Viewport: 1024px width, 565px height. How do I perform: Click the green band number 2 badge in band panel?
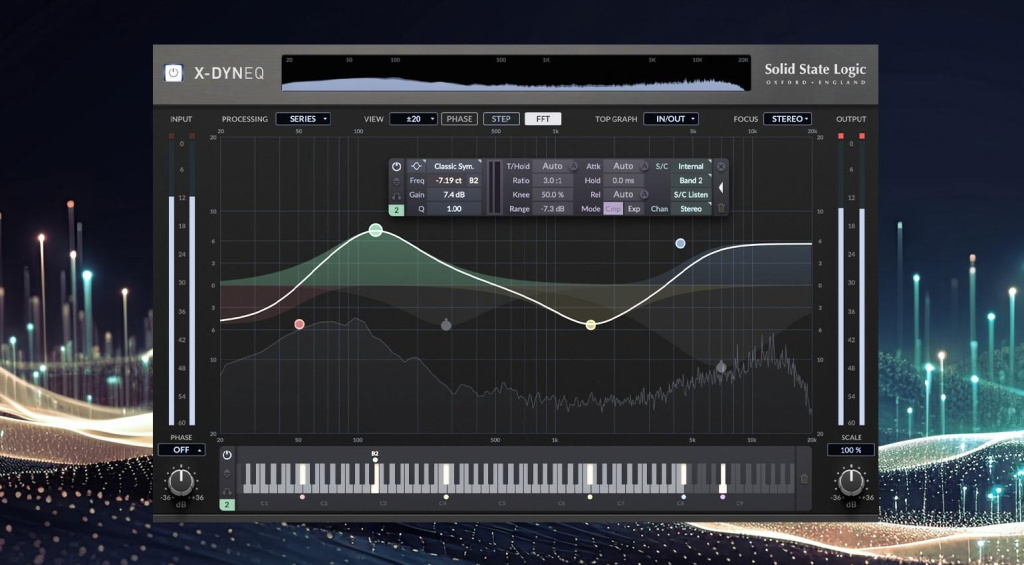(x=396, y=210)
